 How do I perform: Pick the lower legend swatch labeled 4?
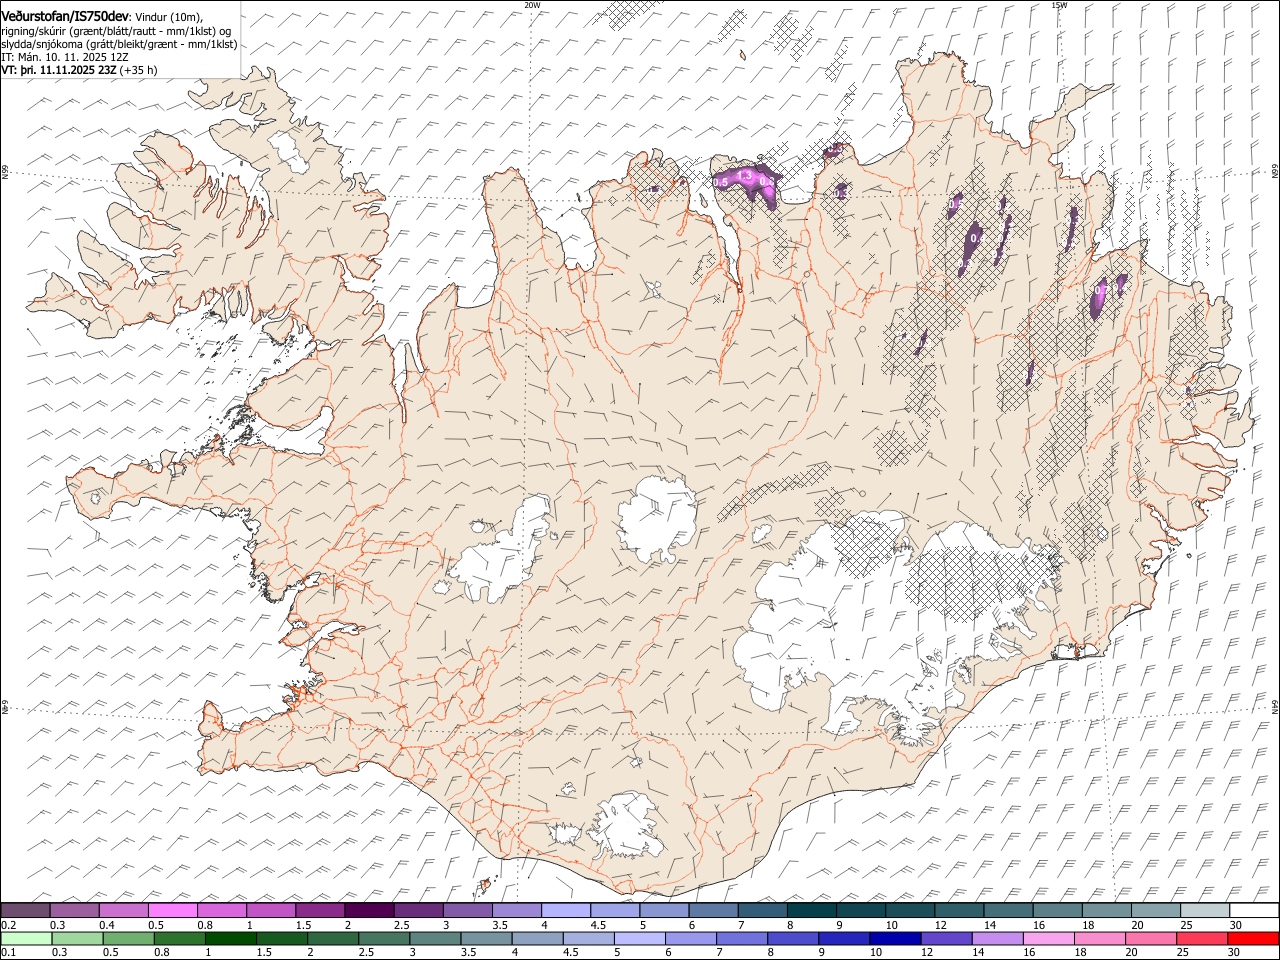pyautogui.click(x=537, y=938)
